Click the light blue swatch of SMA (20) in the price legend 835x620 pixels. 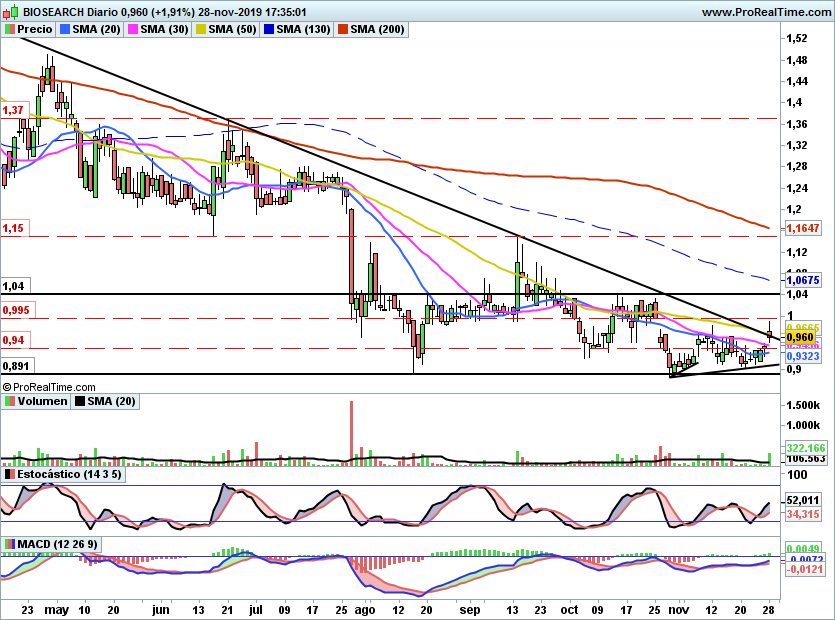(65, 29)
